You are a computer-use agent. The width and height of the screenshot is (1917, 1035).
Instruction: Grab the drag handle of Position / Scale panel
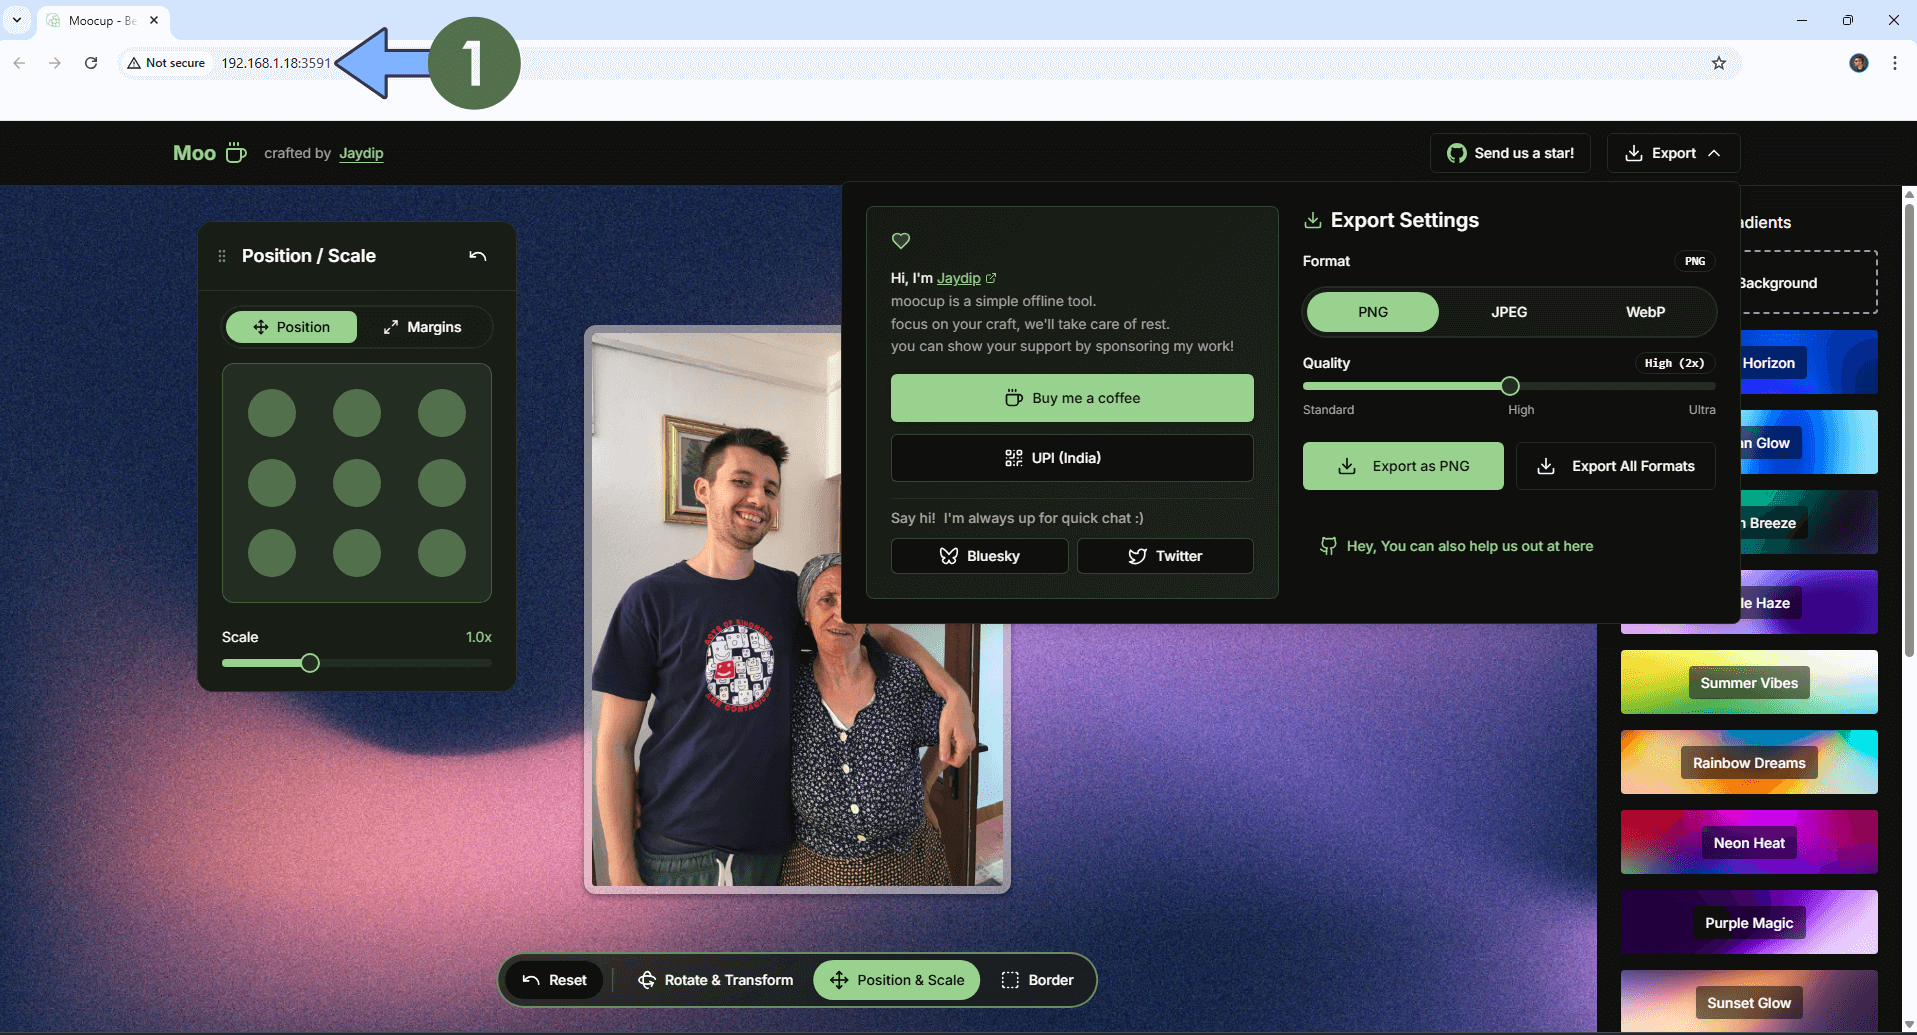pos(222,256)
